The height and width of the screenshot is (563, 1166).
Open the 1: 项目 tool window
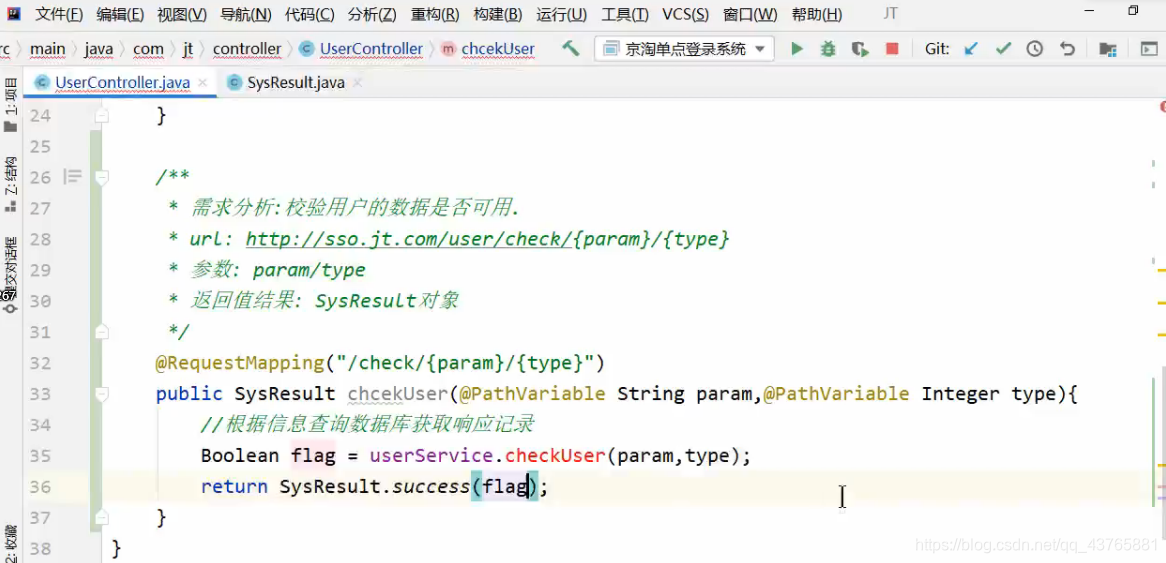click(10, 106)
